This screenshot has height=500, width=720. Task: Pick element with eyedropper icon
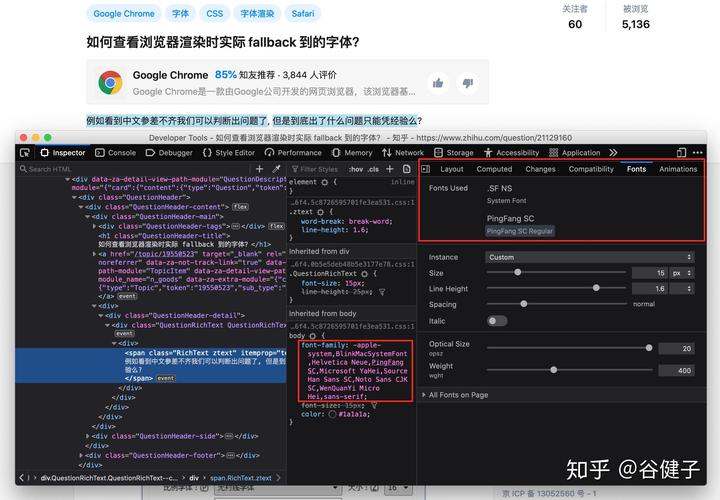pos(276,169)
